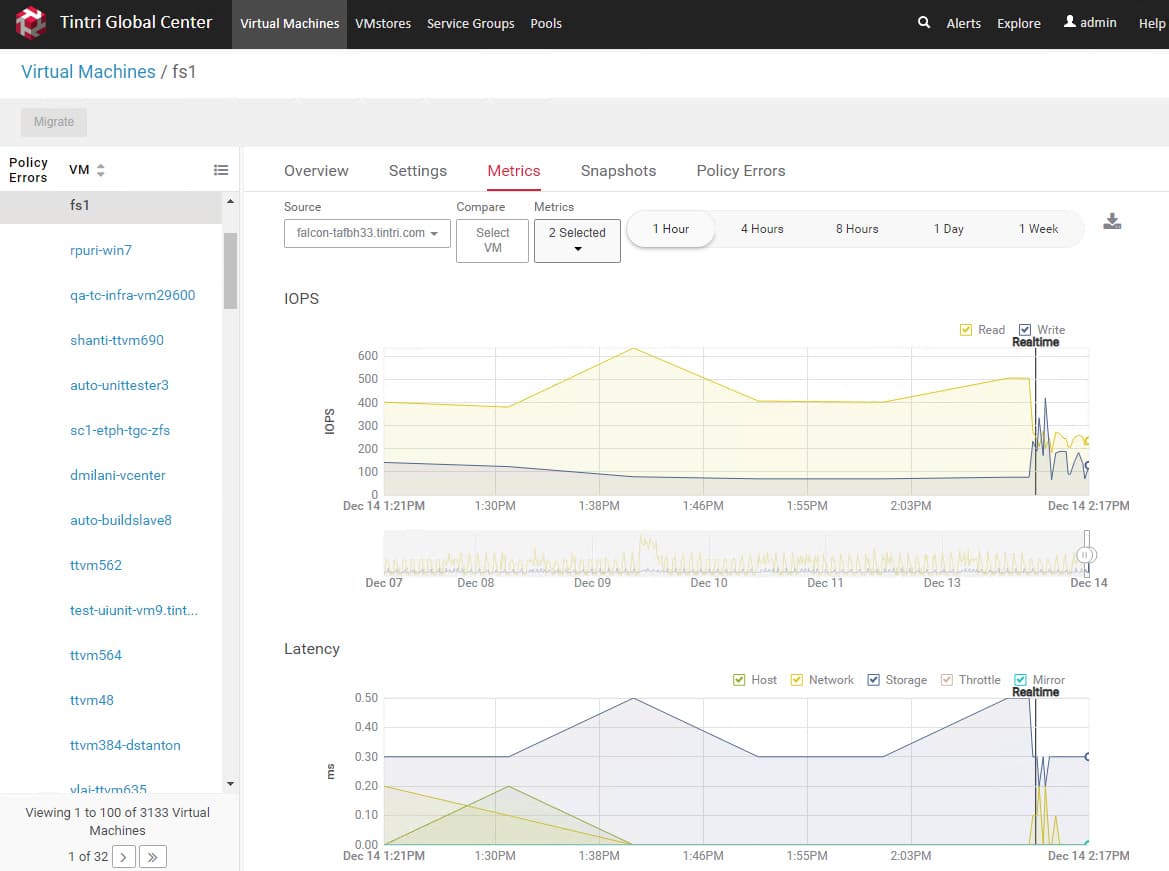
Task: Open the VM list column options icon
Action: point(221,170)
